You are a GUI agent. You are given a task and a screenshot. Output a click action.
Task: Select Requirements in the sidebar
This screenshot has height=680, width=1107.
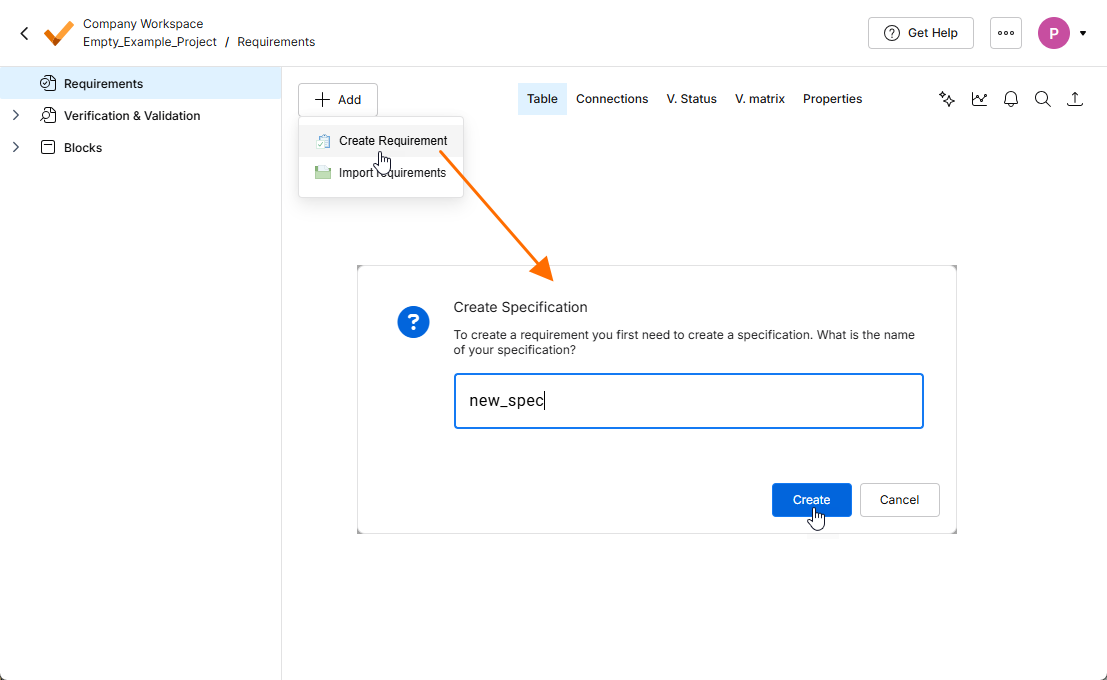103,84
